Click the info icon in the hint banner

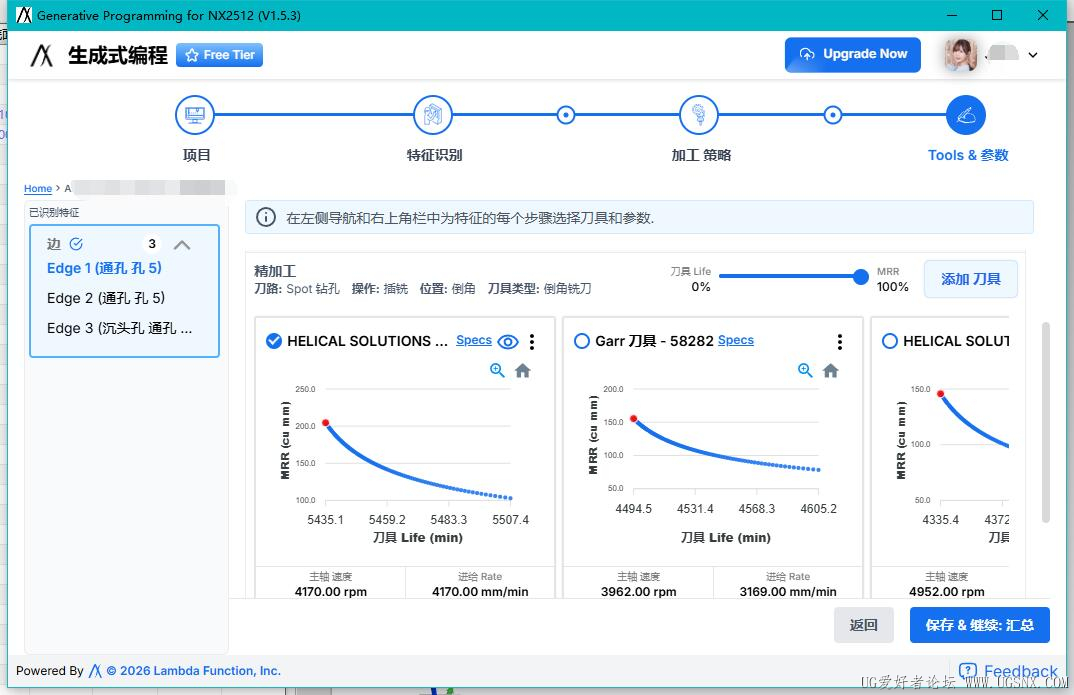[266, 218]
